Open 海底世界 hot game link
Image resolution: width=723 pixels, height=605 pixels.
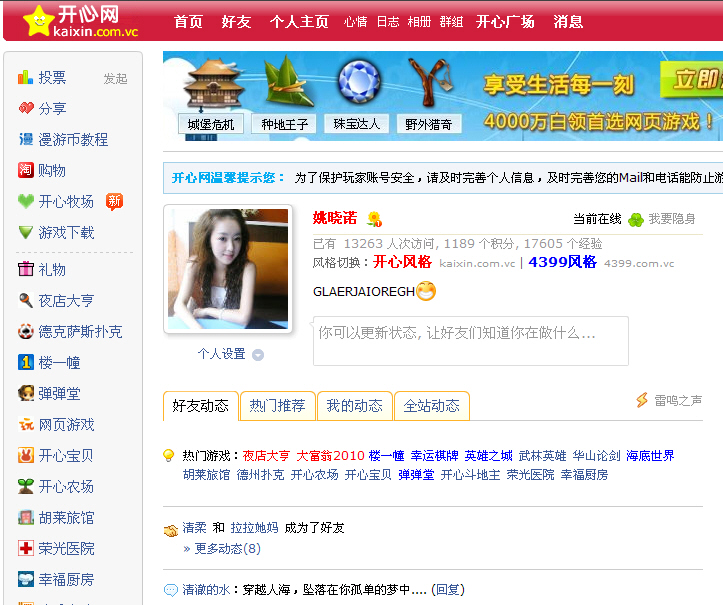coord(650,456)
